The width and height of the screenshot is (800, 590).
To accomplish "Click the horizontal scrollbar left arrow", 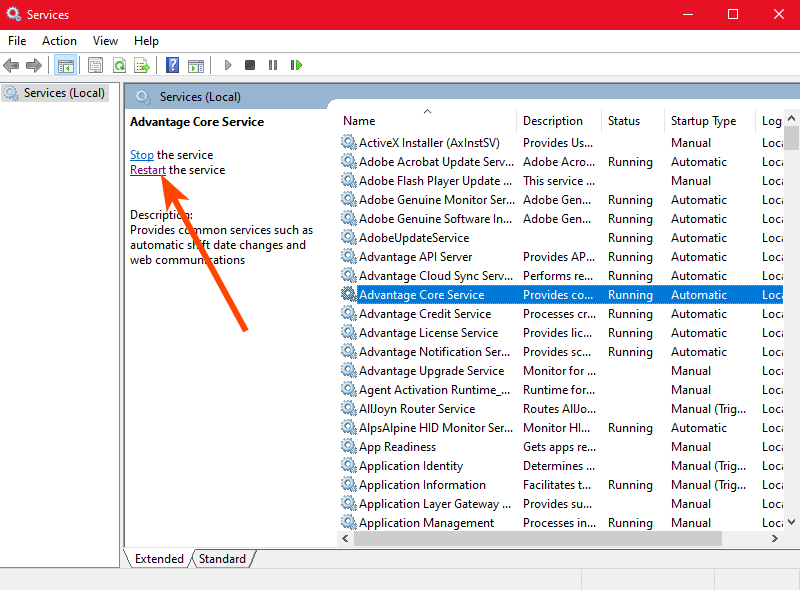I will 345,538.
